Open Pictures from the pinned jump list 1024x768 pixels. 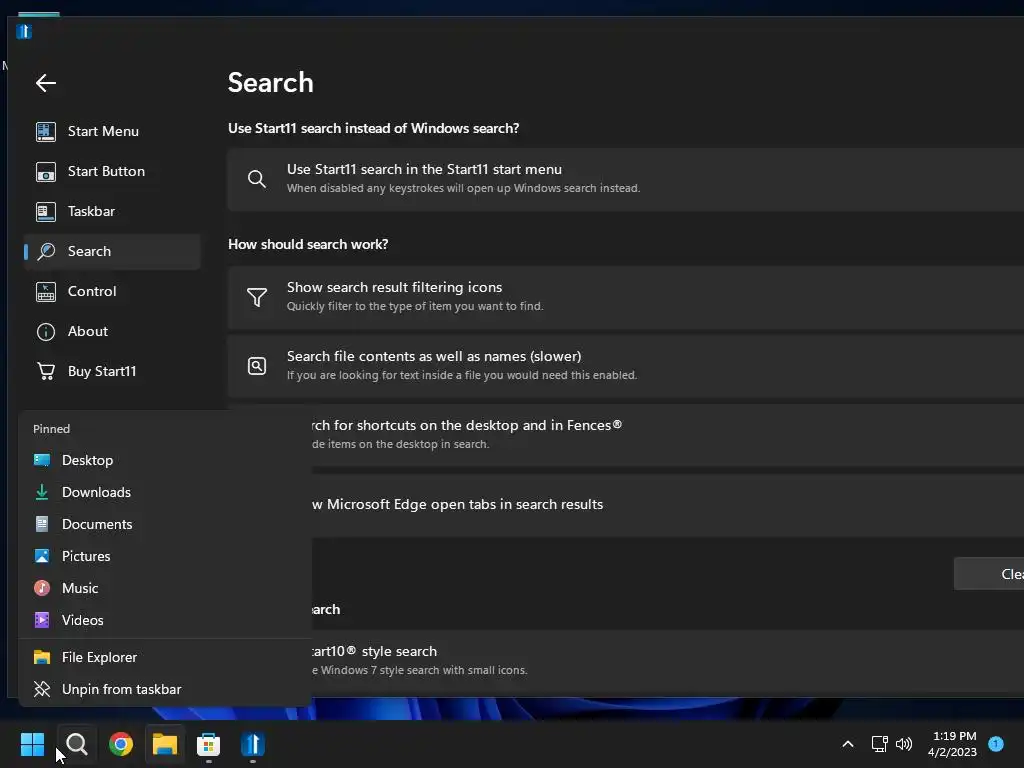(x=165, y=556)
